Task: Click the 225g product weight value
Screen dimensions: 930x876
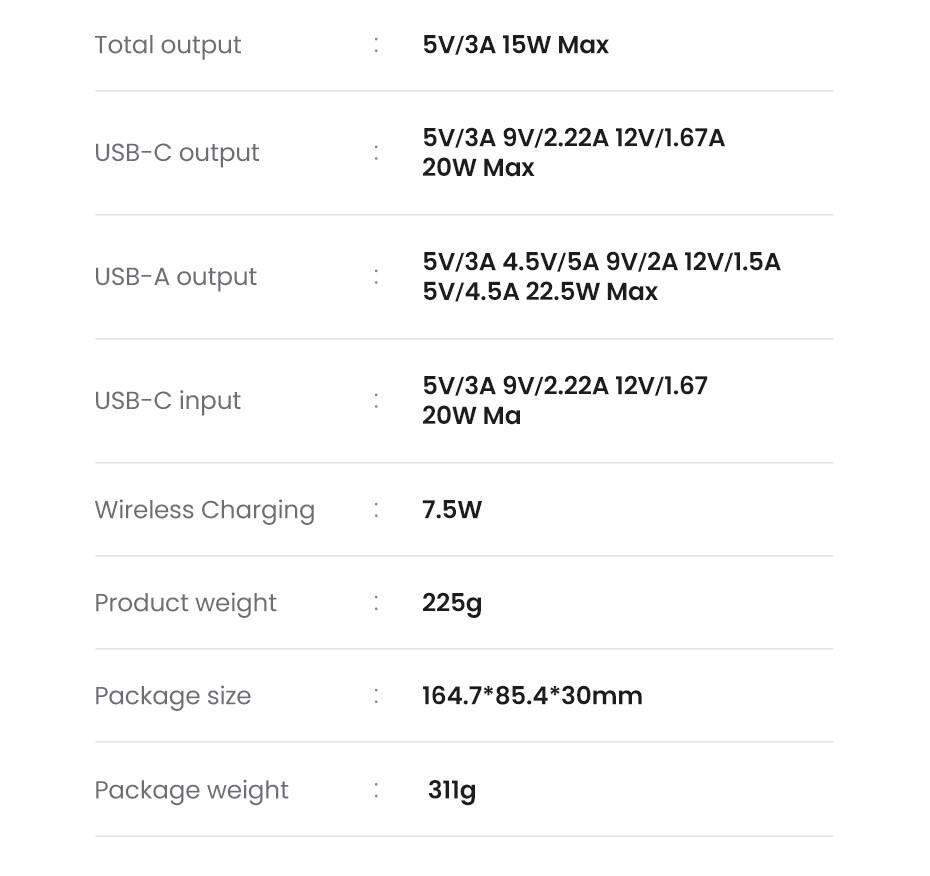Action: [452, 604]
